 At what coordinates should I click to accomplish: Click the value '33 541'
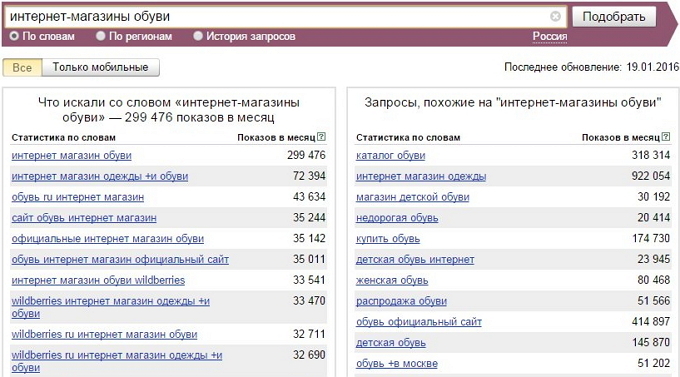point(309,280)
